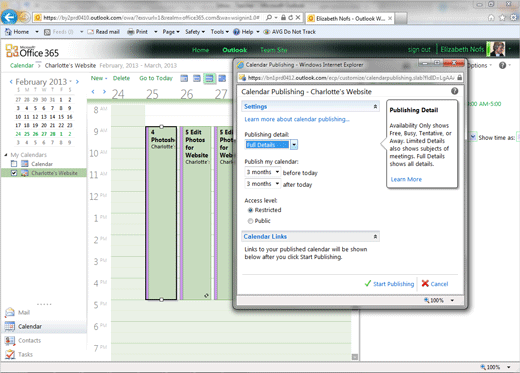This screenshot has width=520, height=373.
Task: Switch to week view icon
Action: (209, 78)
